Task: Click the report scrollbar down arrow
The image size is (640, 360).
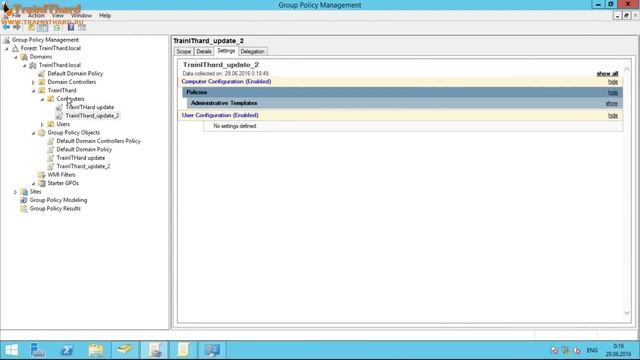Action: tap(627, 313)
